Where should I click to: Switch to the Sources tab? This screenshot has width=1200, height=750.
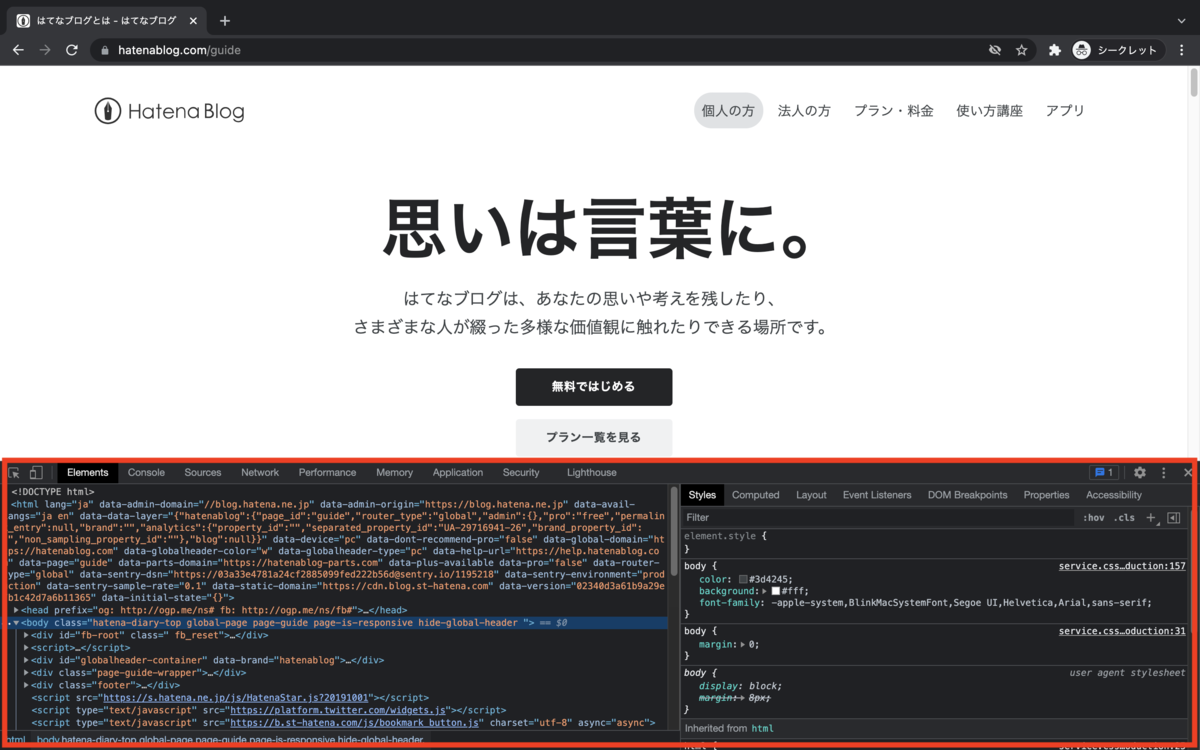[203, 473]
